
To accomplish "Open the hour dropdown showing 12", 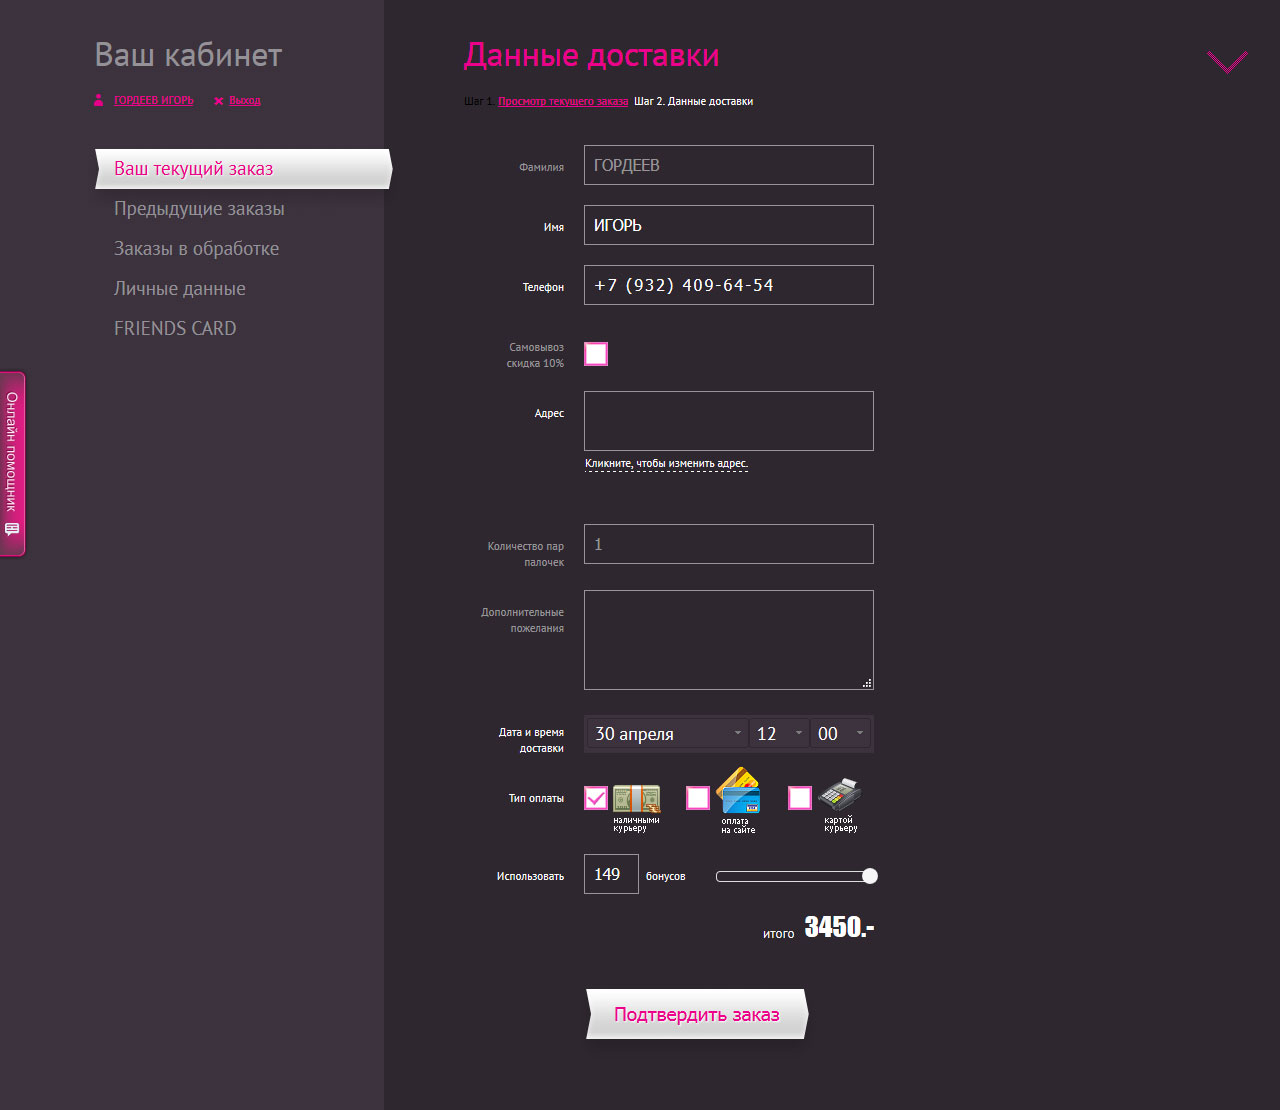I will point(780,734).
